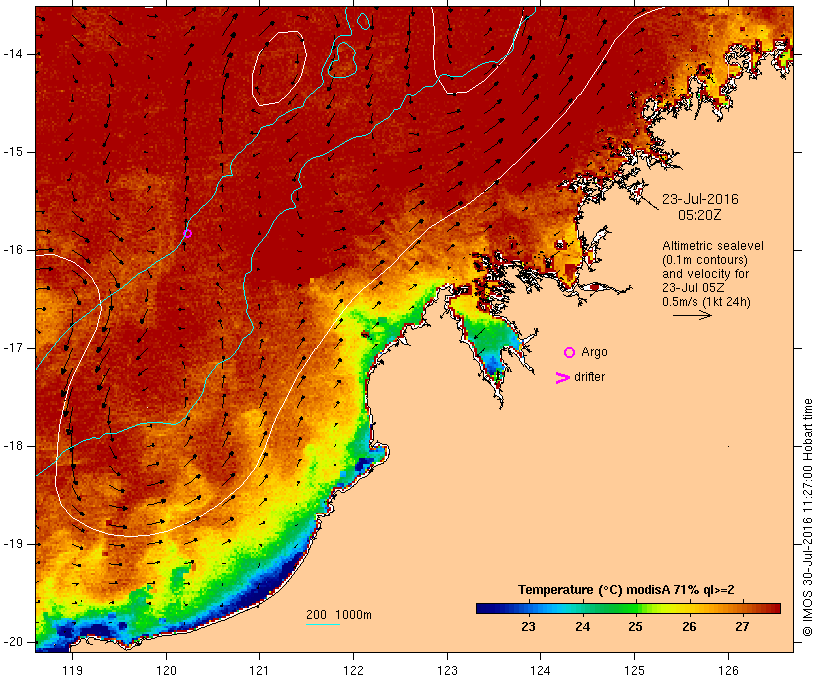The image size is (820, 680).
Task: Click the Argo float marker near 120E 16S
Action: pyautogui.click(x=188, y=234)
